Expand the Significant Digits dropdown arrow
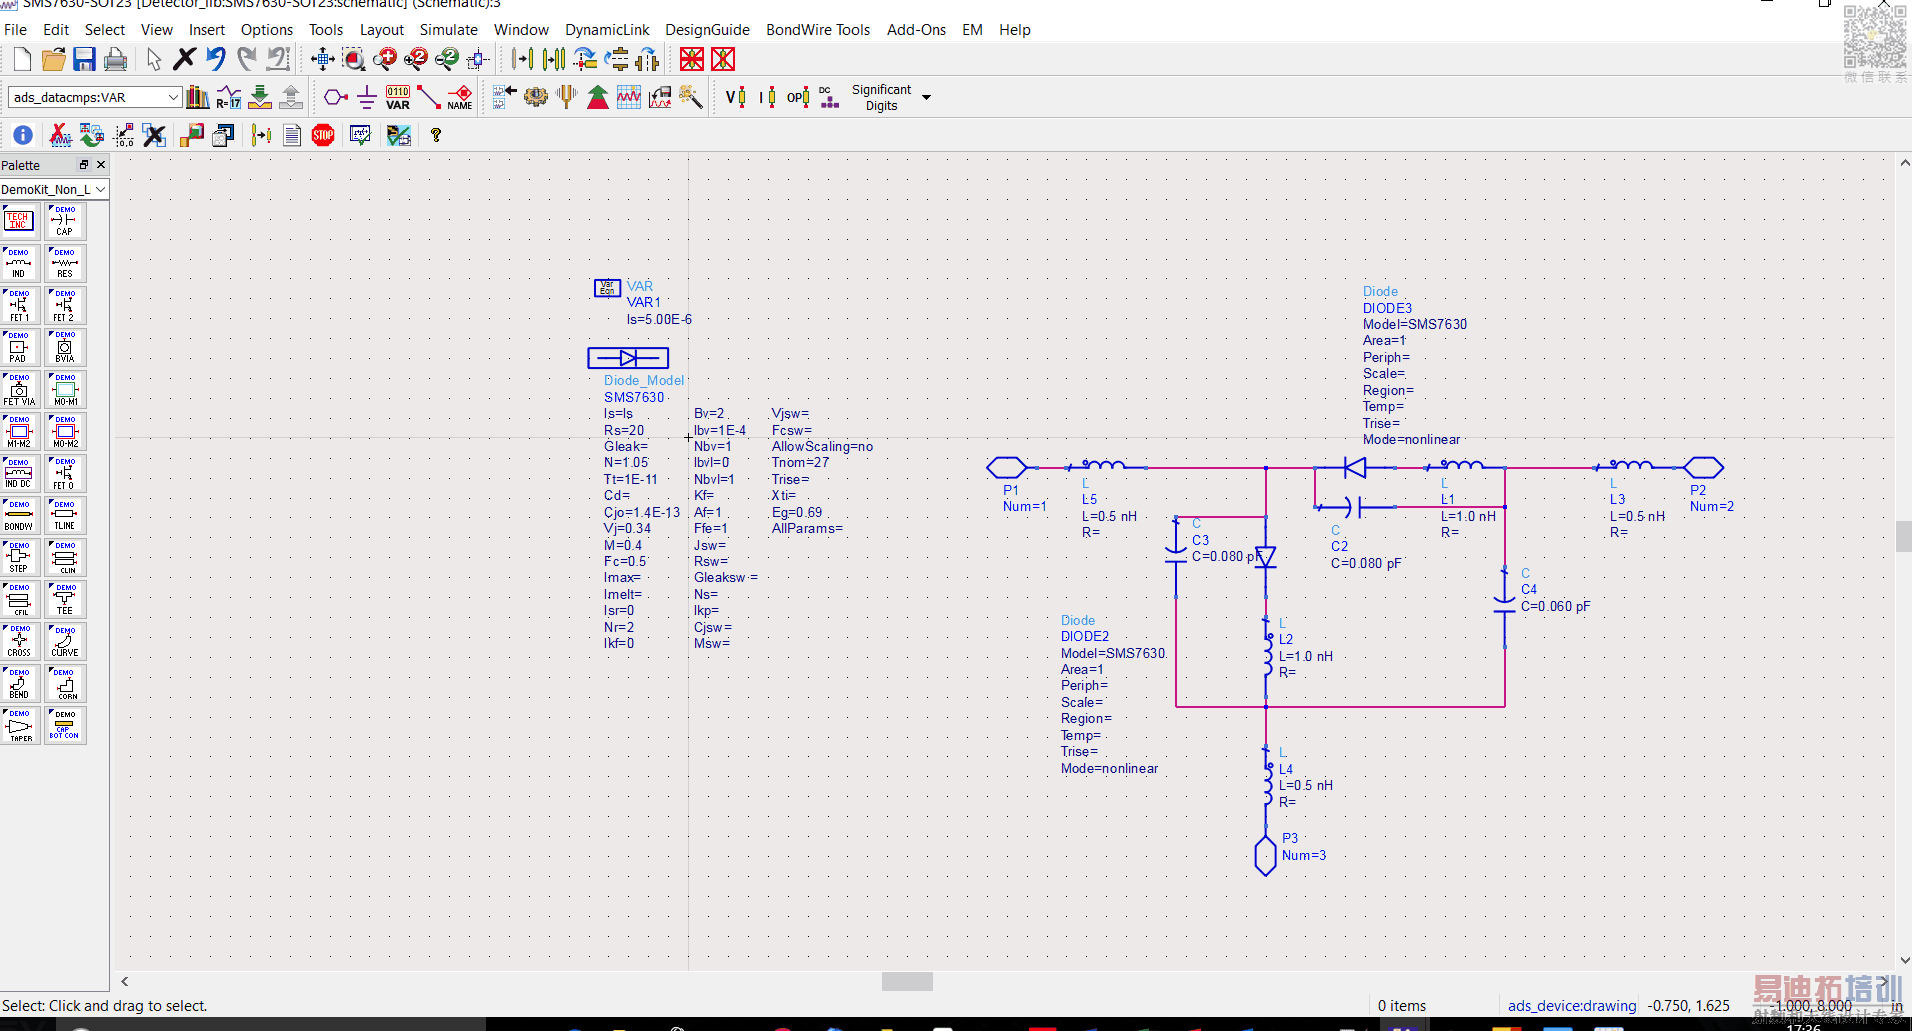The image size is (1912, 1031). [926, 97]
